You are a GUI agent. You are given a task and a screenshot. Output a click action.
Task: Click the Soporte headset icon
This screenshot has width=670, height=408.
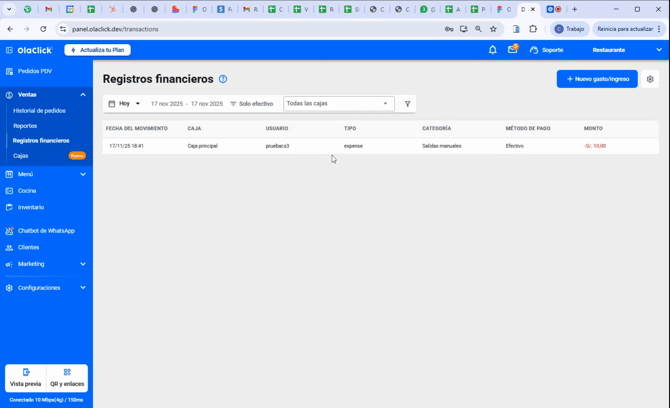534,50
